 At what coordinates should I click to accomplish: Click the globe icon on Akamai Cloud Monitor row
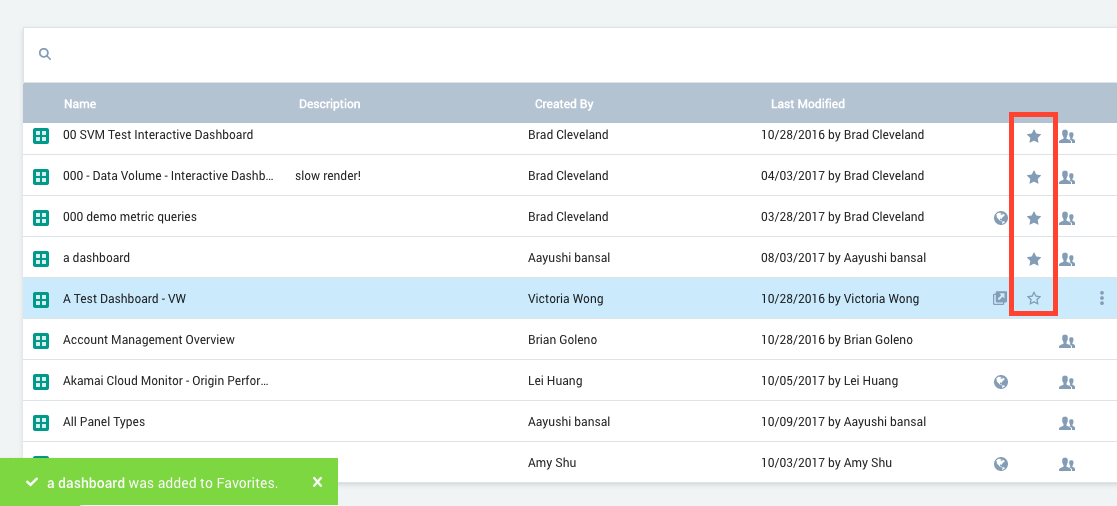tap(1000, 382)
